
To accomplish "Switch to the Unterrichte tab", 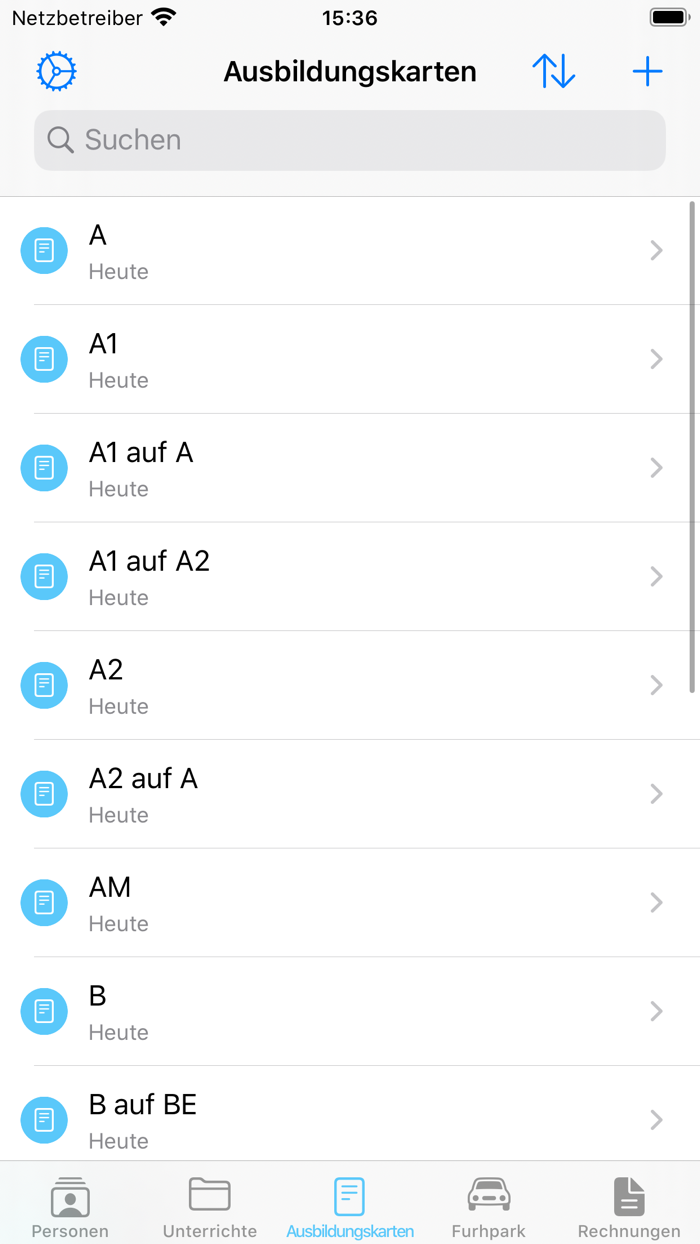I will (210, 1206).
